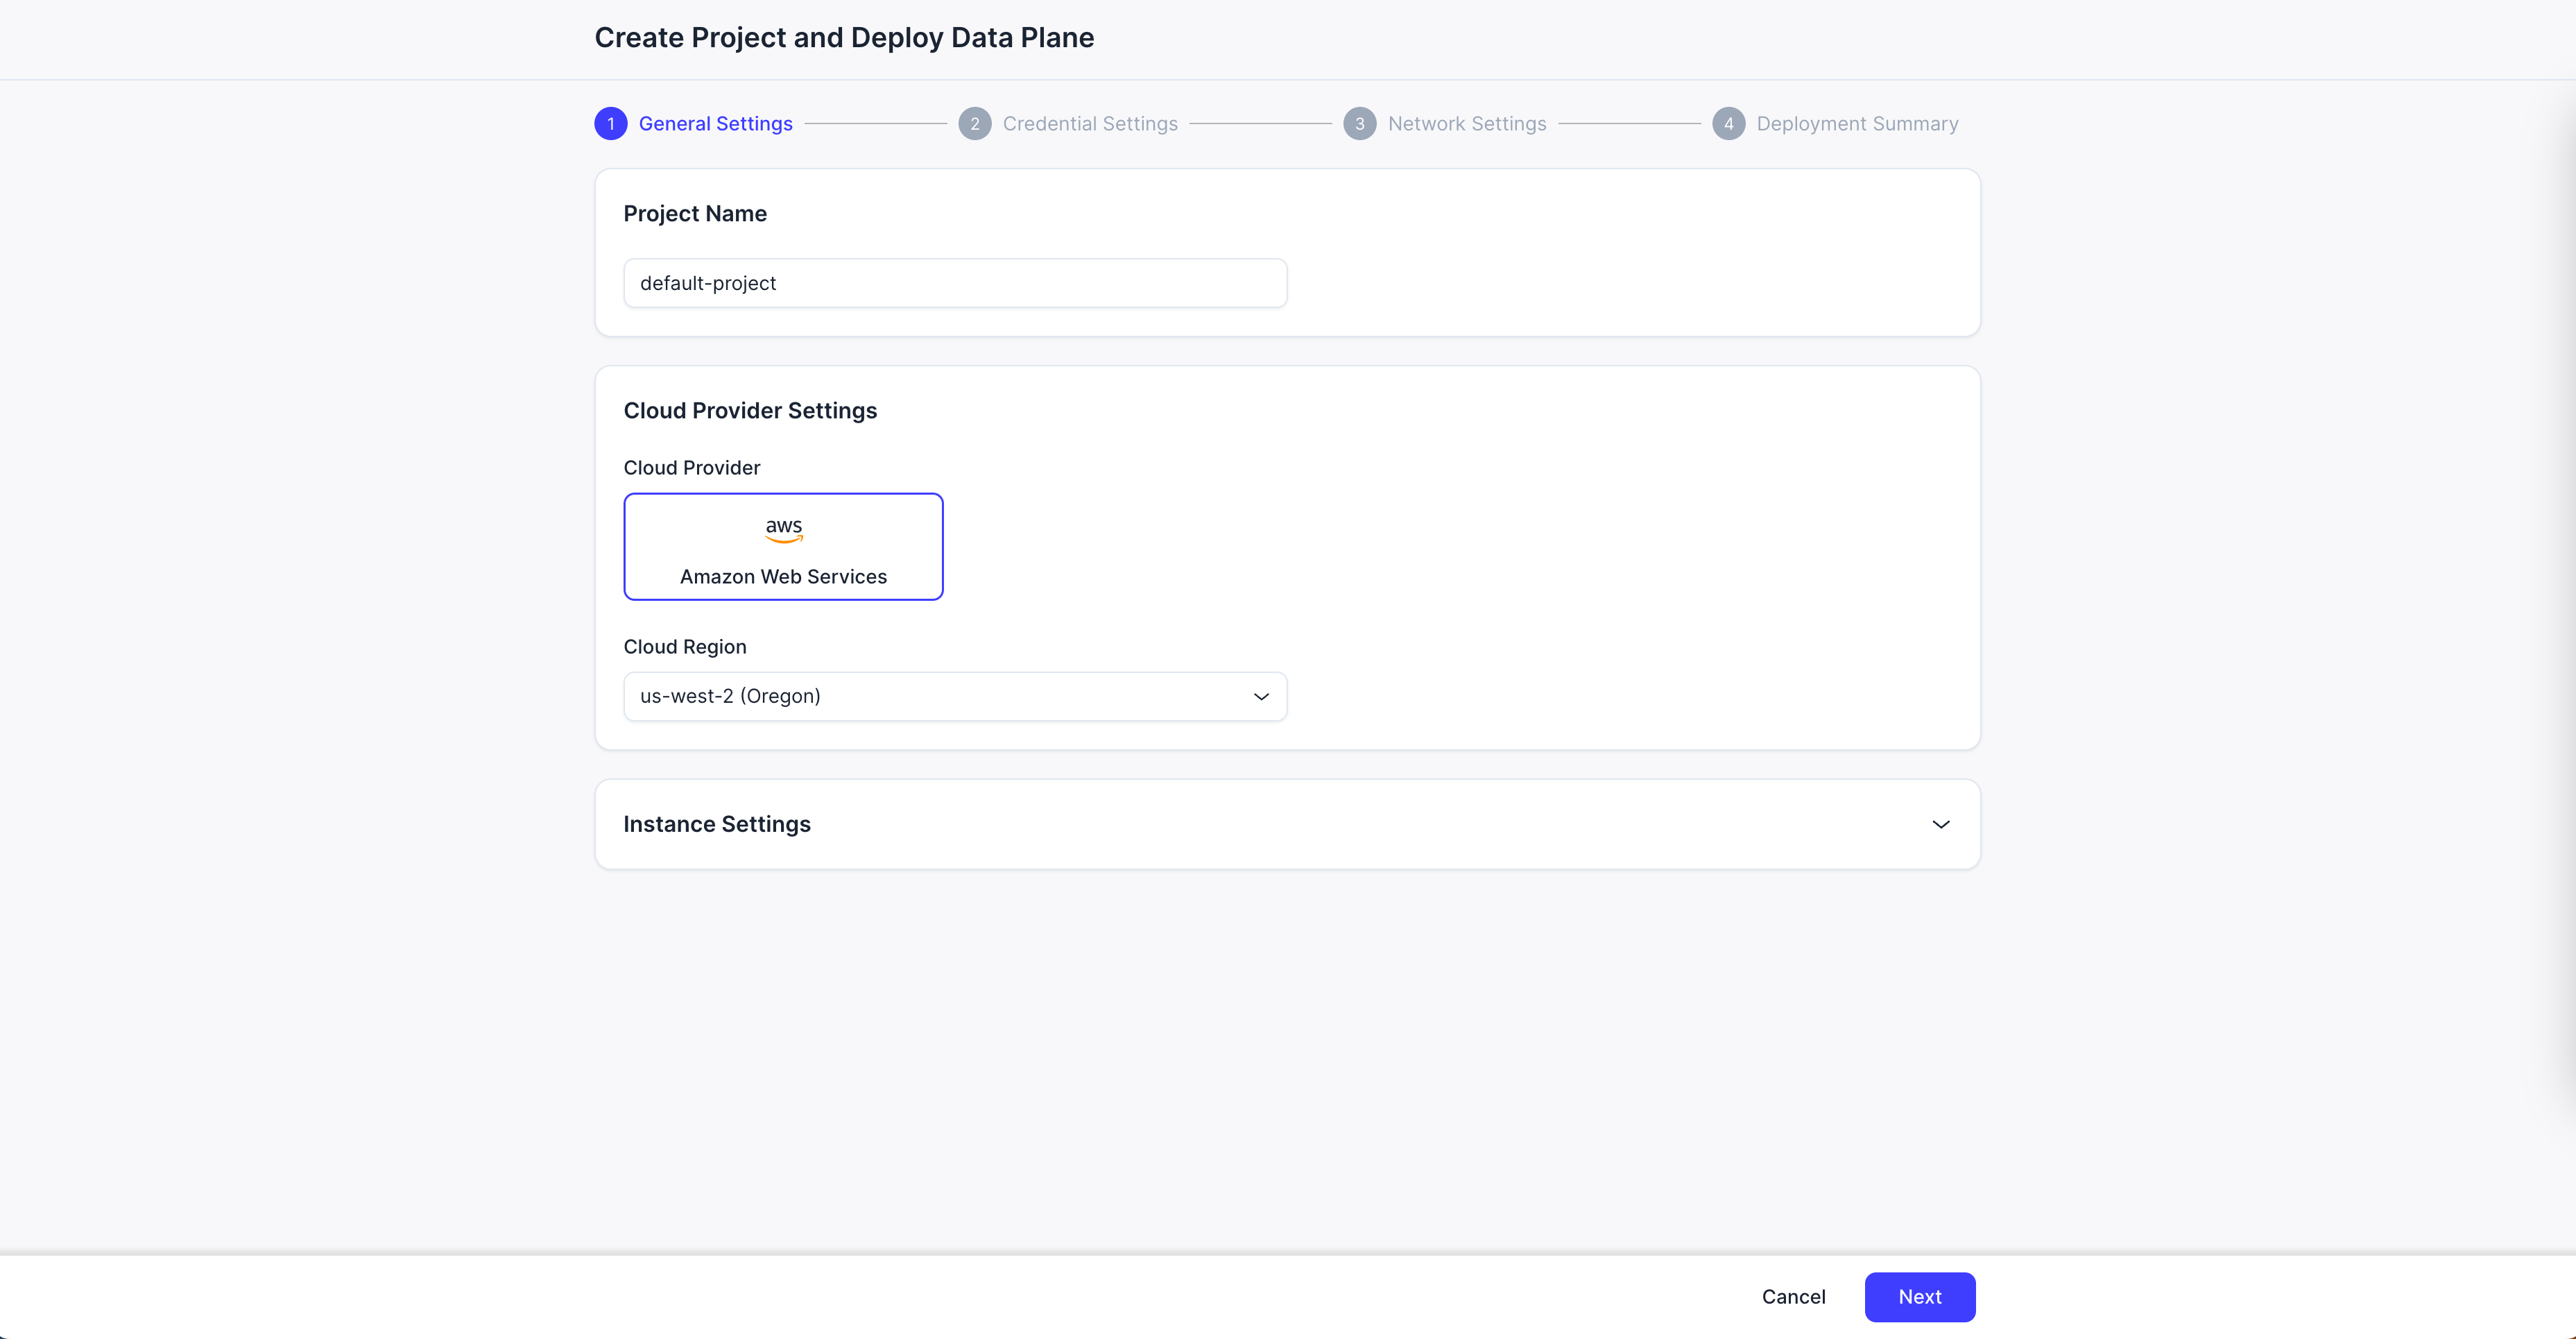
Task: Jump to Deployment Summary step
Action: click(1857, 124)
